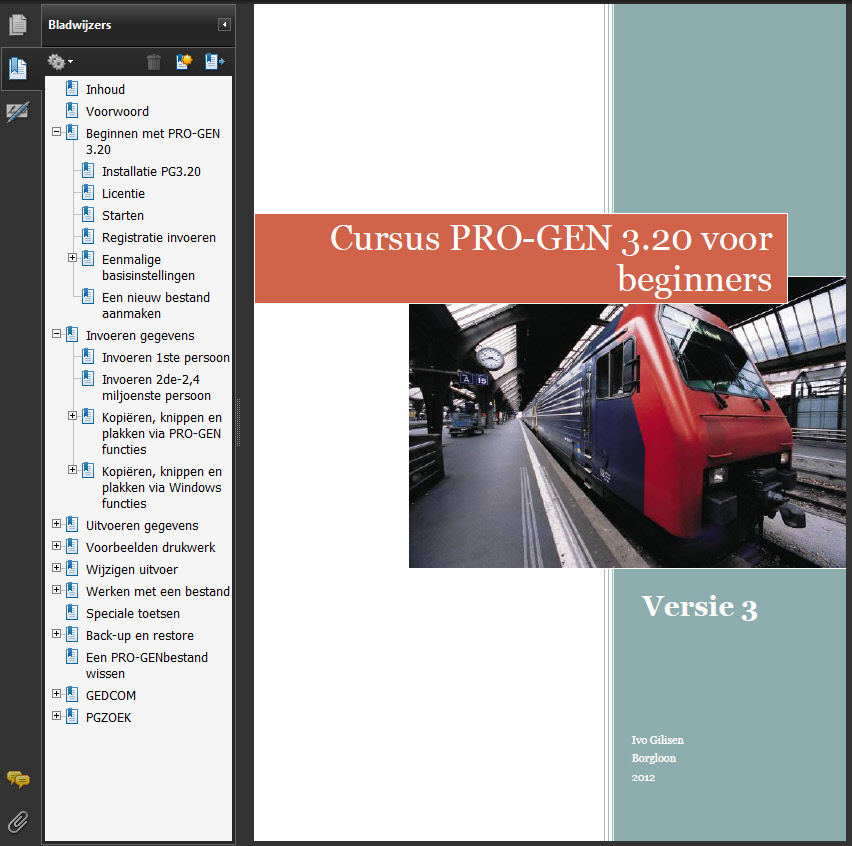Collapse the 'Invoeren gegevens' bookmark
This screenshot has width=852, height=846.
57,334
